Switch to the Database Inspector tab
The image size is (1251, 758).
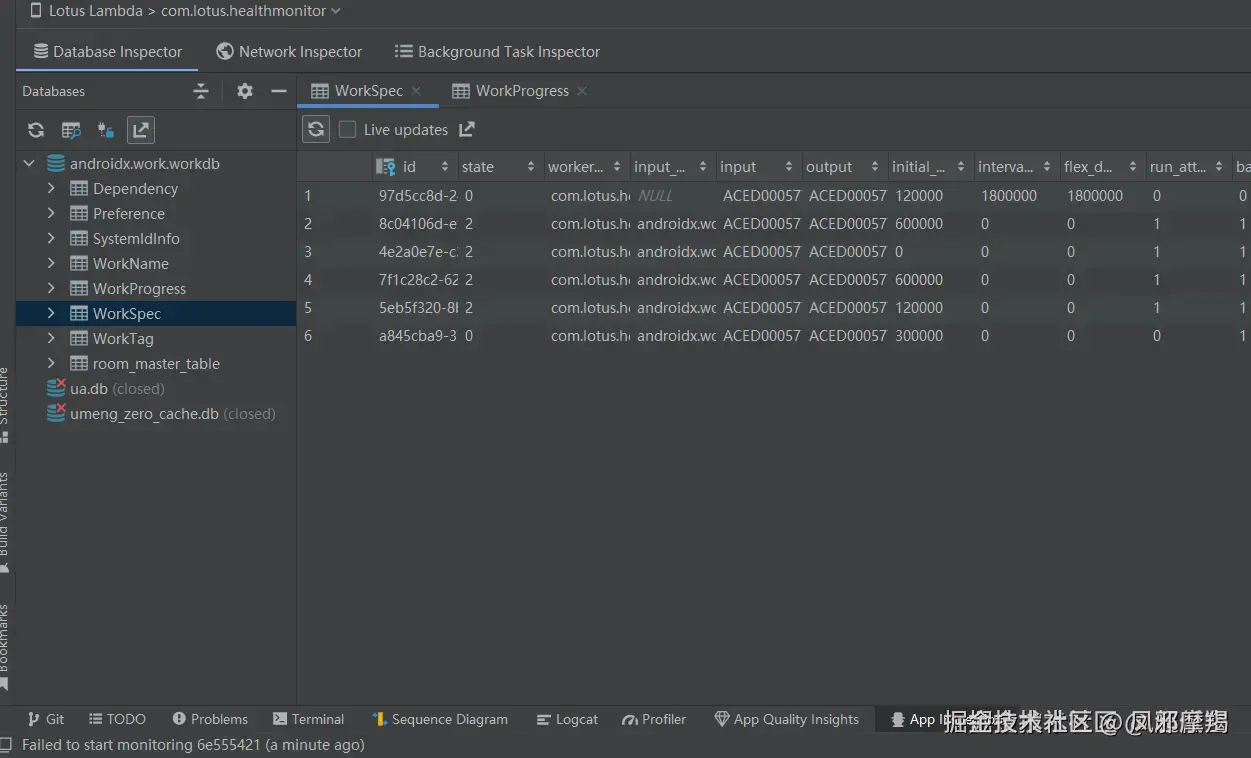(107, 52)
